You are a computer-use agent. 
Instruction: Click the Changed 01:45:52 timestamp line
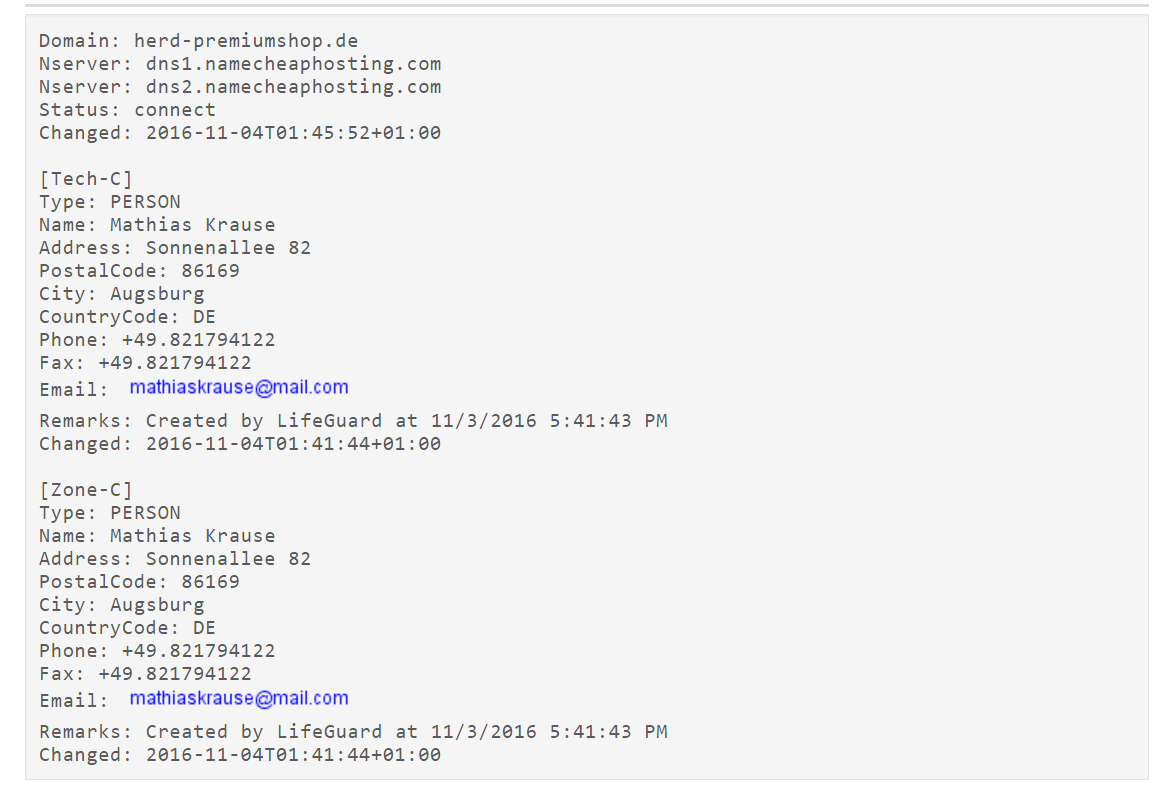240,133
